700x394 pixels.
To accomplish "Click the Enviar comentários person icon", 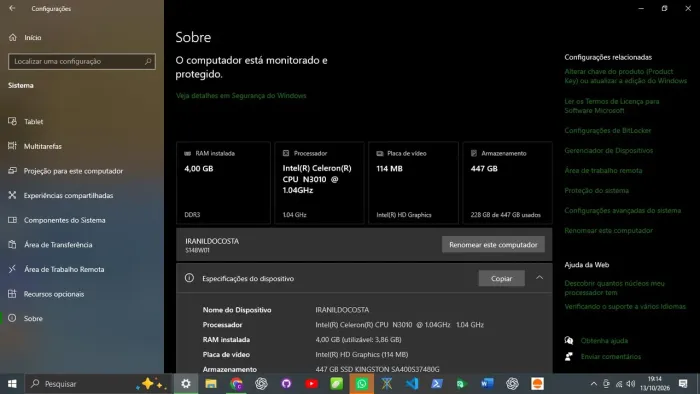I will (569, 357).
